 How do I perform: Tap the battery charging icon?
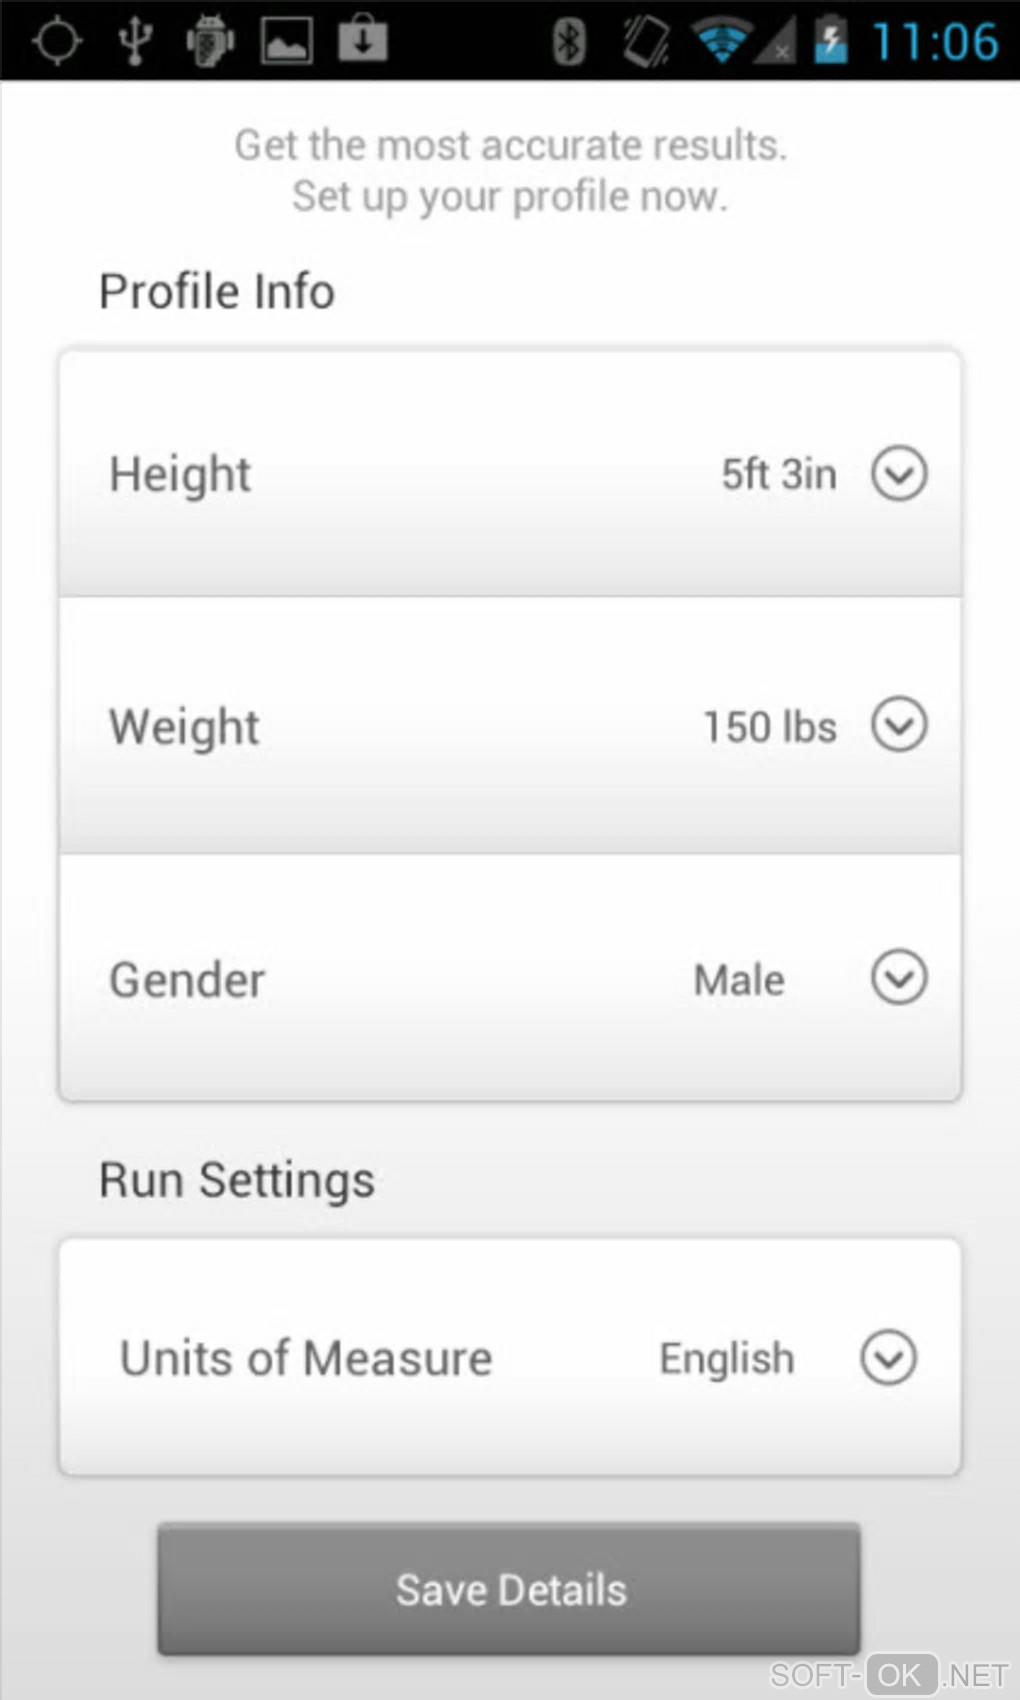point(830,41)
